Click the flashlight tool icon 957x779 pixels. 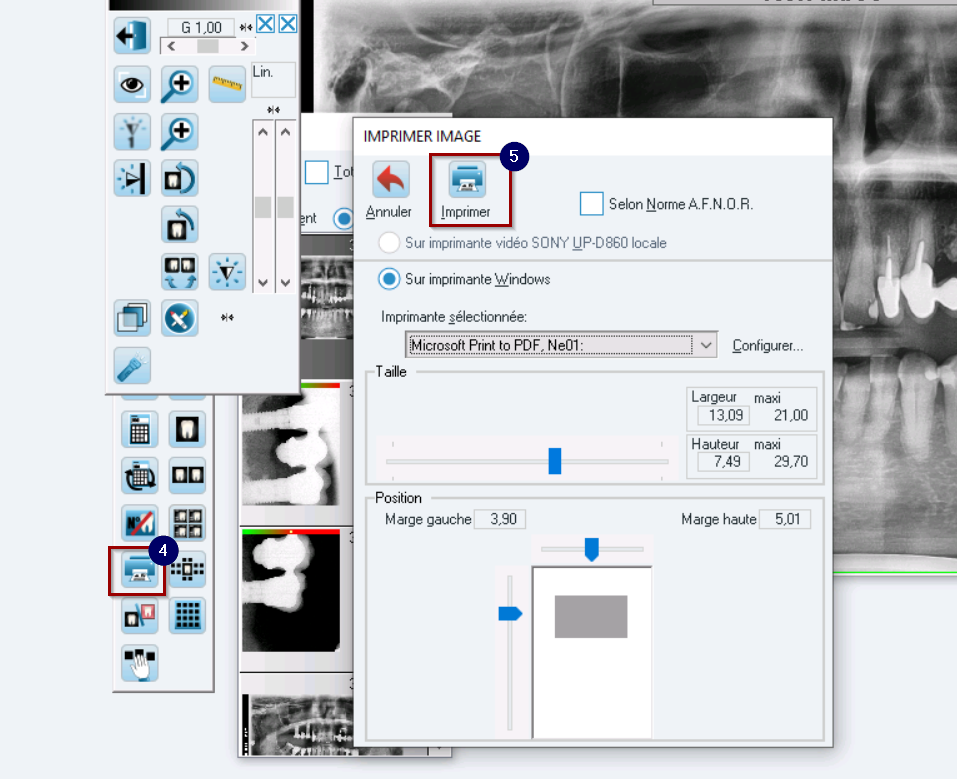pos(132,366)
